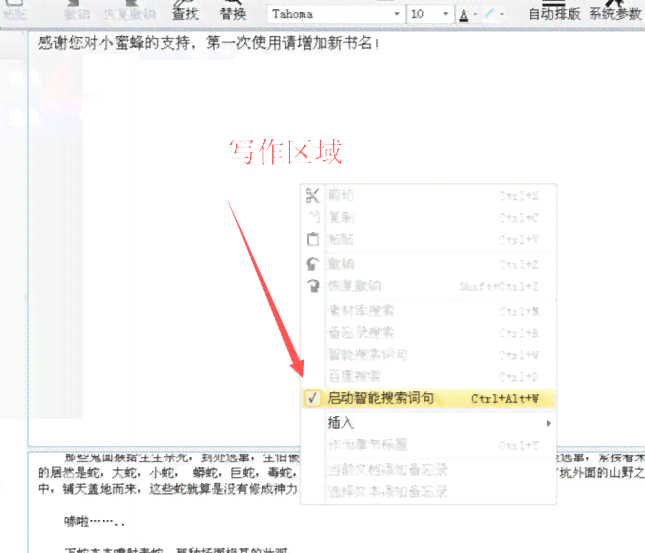Toggle the 启动智能搜索词句 checkmark
The image size is (645, 553).
pyautogui.click(x=313, y=398)
